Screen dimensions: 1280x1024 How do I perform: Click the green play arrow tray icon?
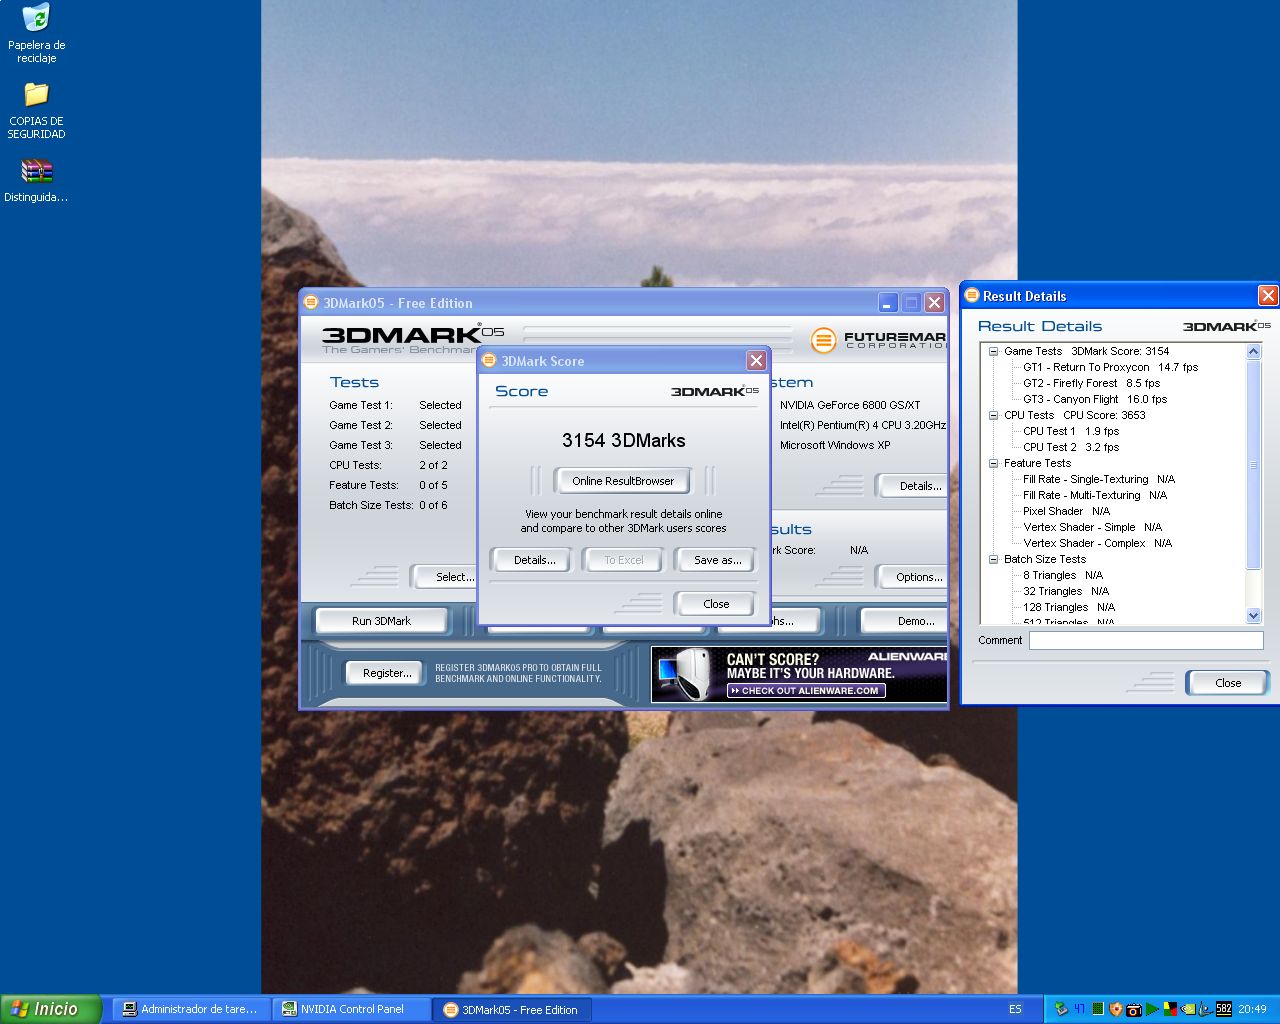tap(1152, 1009)
